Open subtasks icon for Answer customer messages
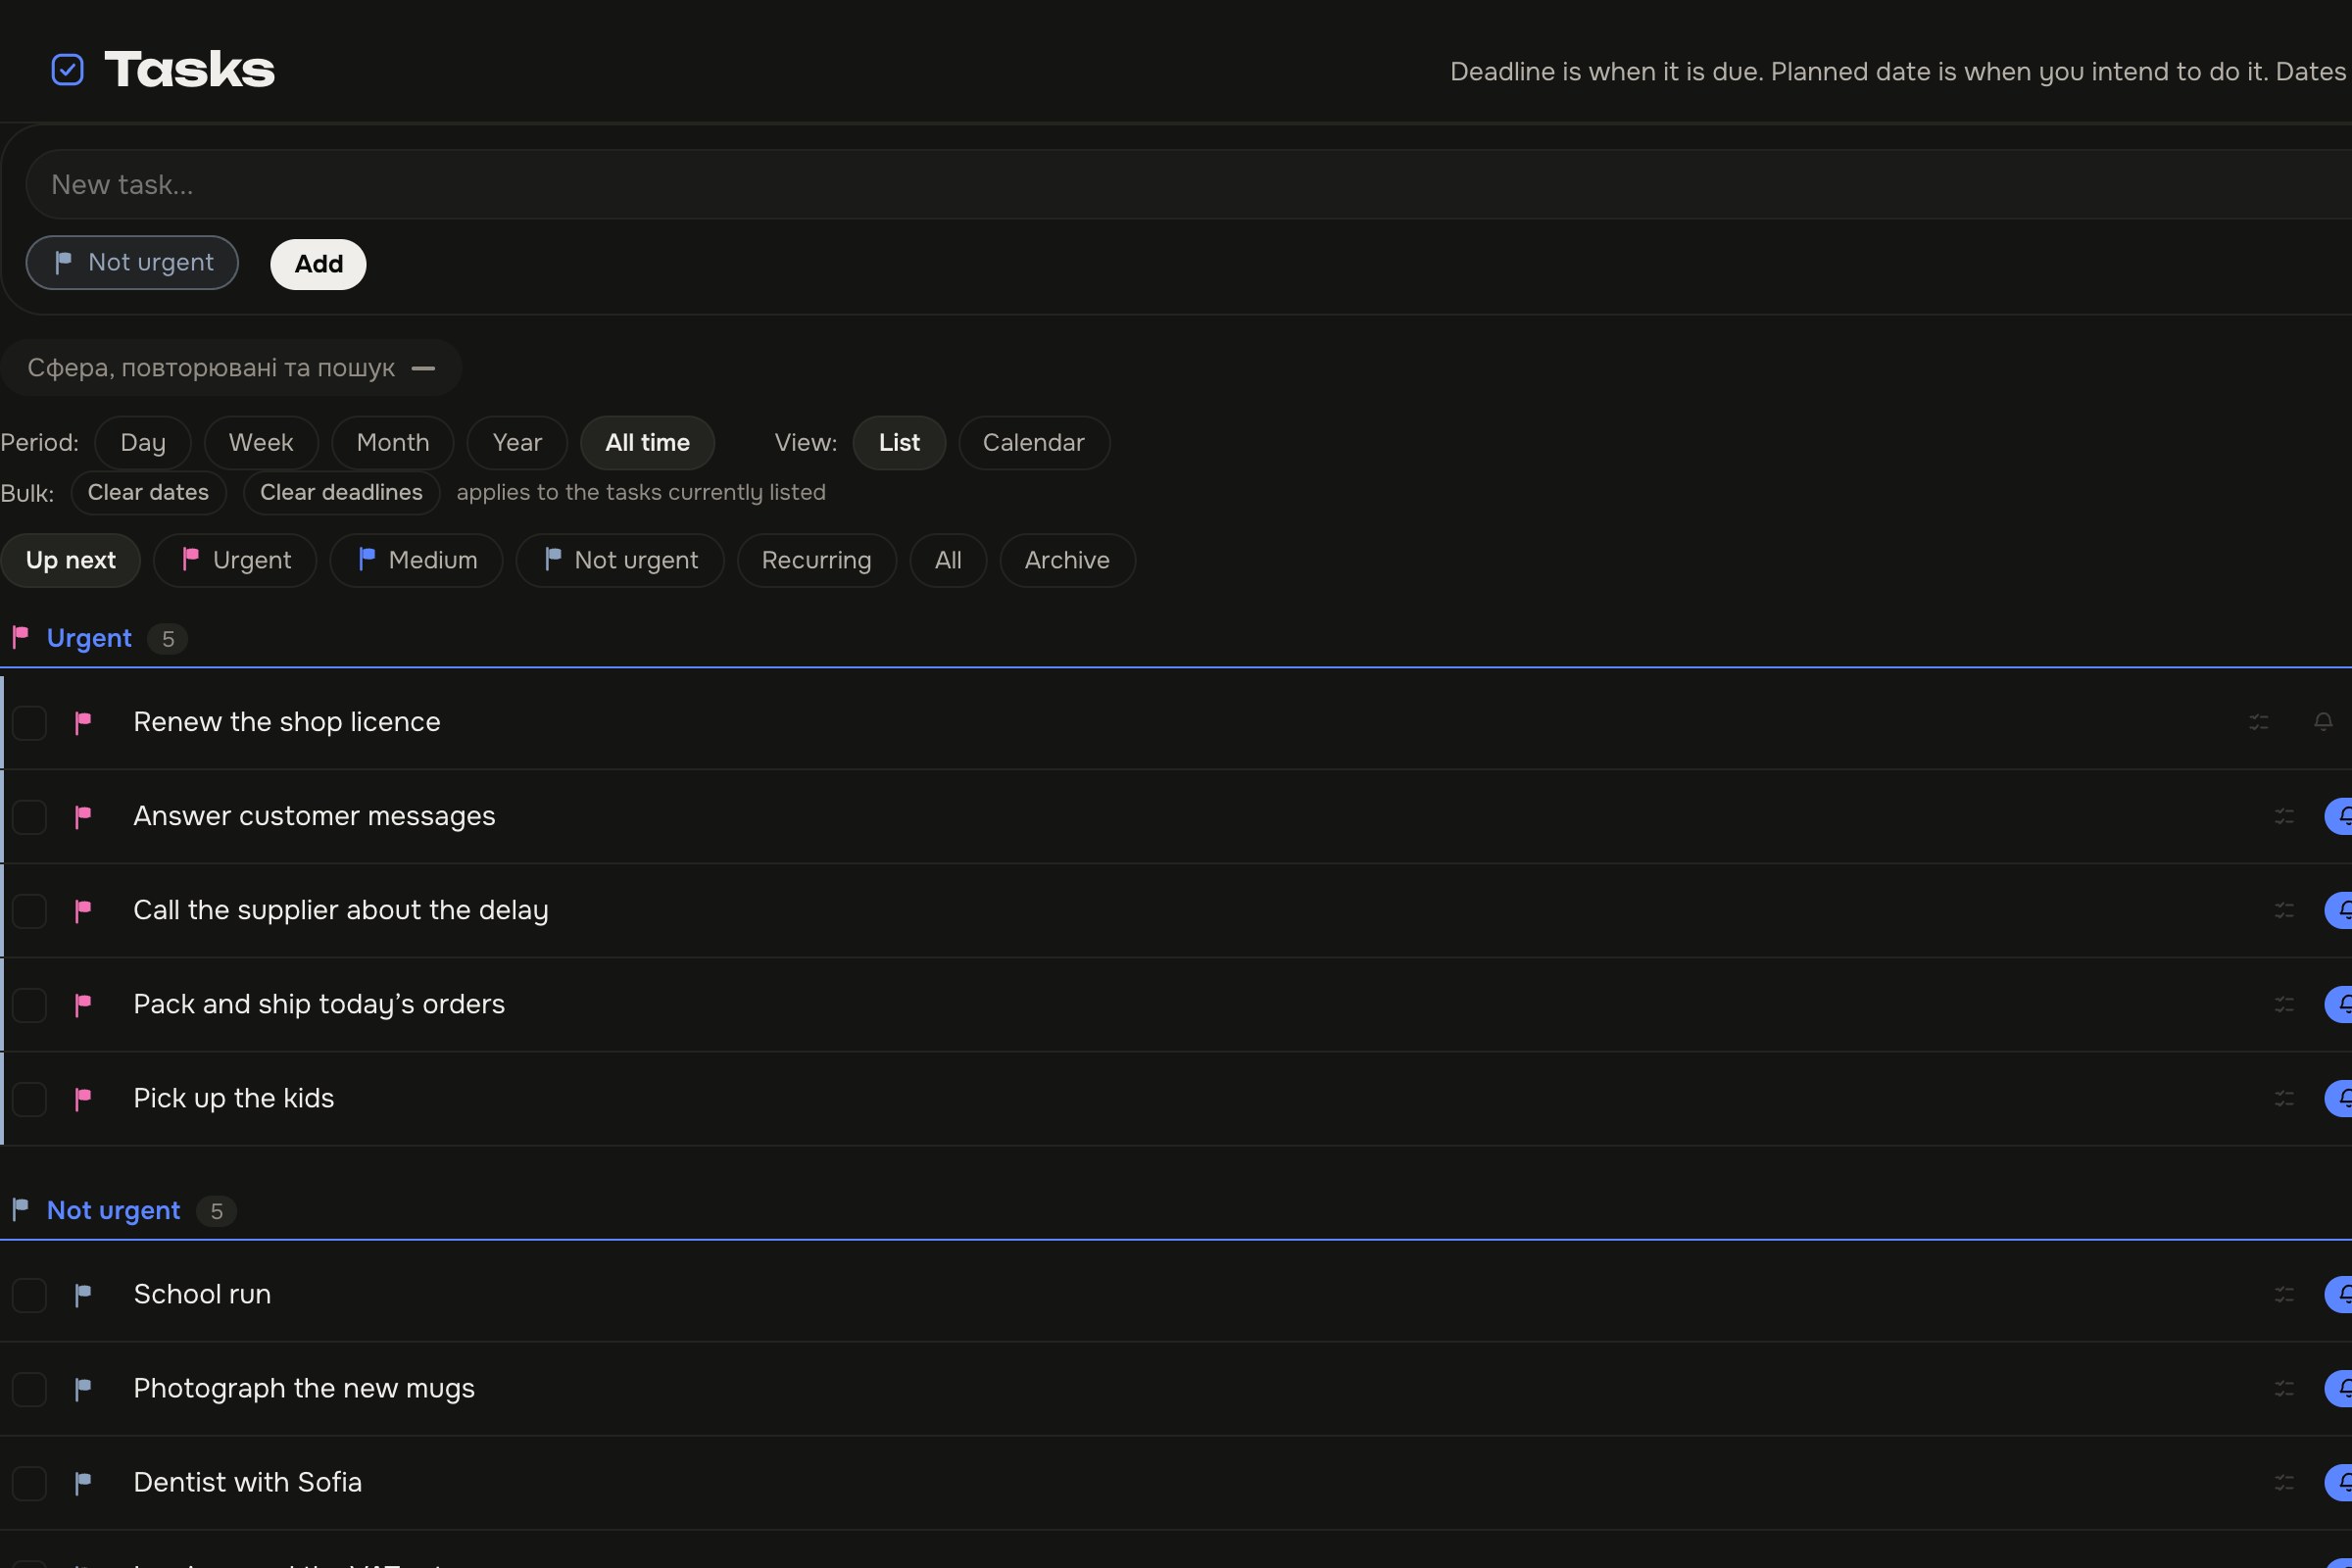Viewport: 2352px width, 1568px height. (x=2284, y=817)
